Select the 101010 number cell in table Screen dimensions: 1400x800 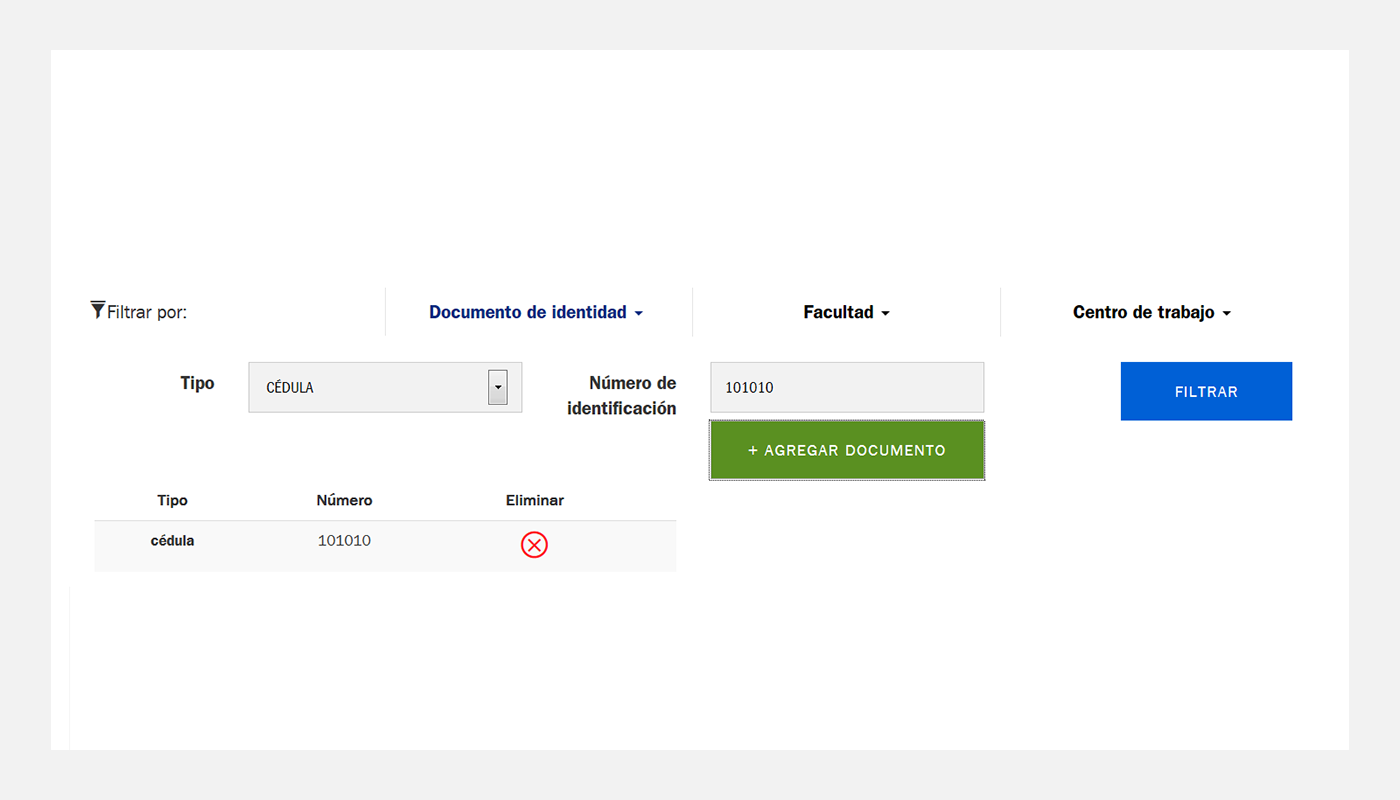pos(344,541)
